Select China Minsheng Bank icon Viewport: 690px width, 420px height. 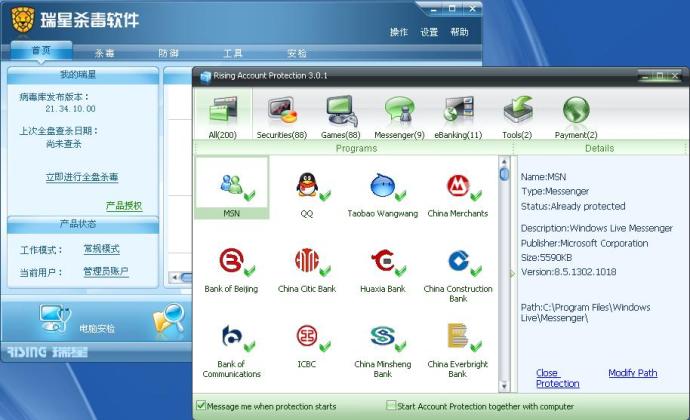pyautogui.click(x=382, y=336)
